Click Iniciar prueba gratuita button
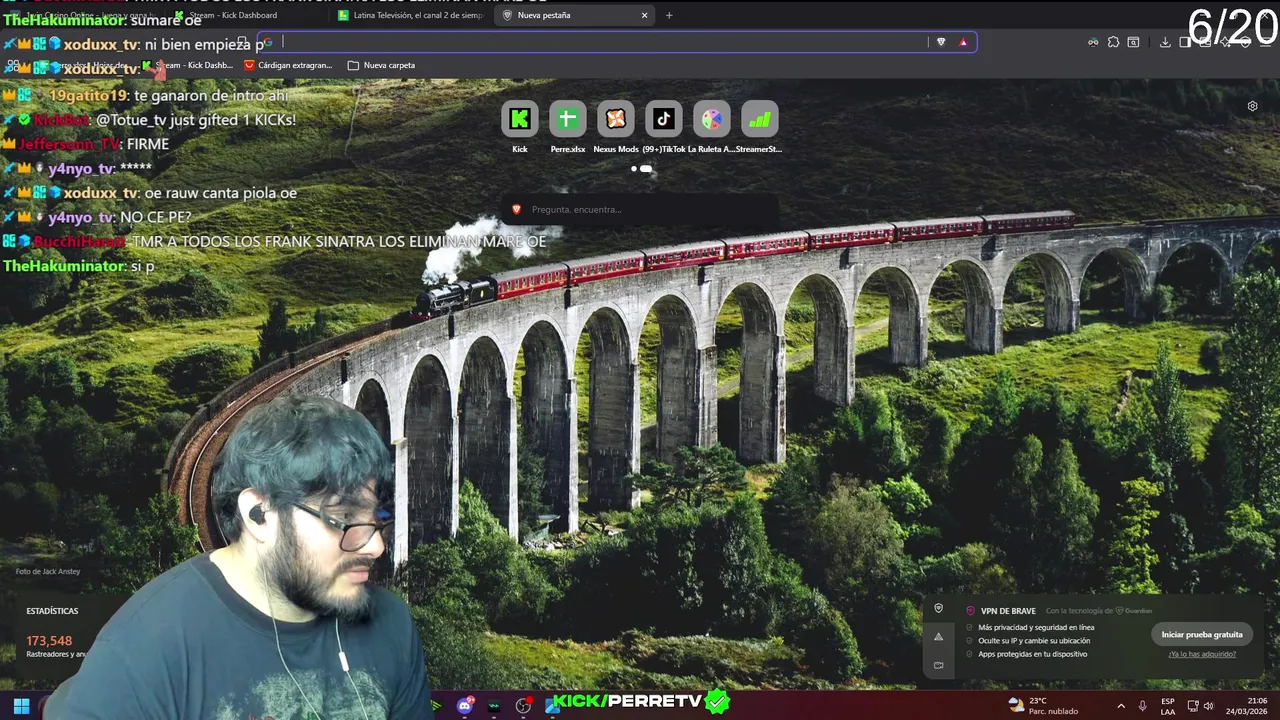This screenshot has height=720, width=1280. [x=1202, y=634]
